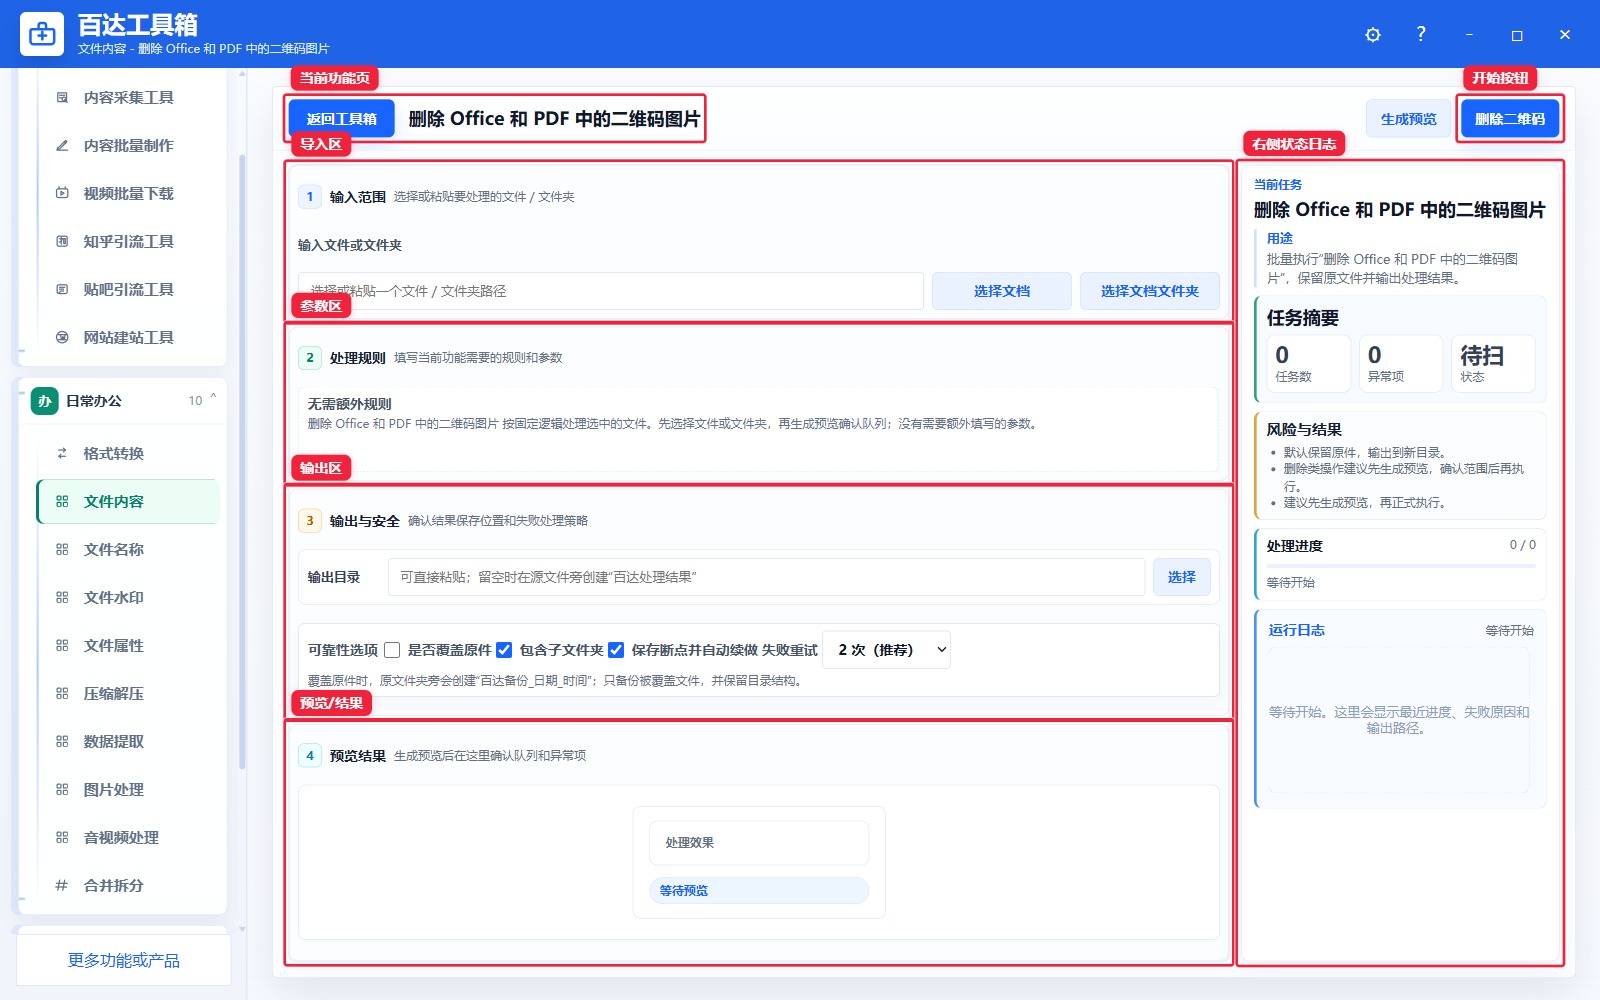Image resolution: width=1600 pixels, height=1000 pixels.
Task: Open help with the question mark icon
Action: click(x=1421, y=34)
